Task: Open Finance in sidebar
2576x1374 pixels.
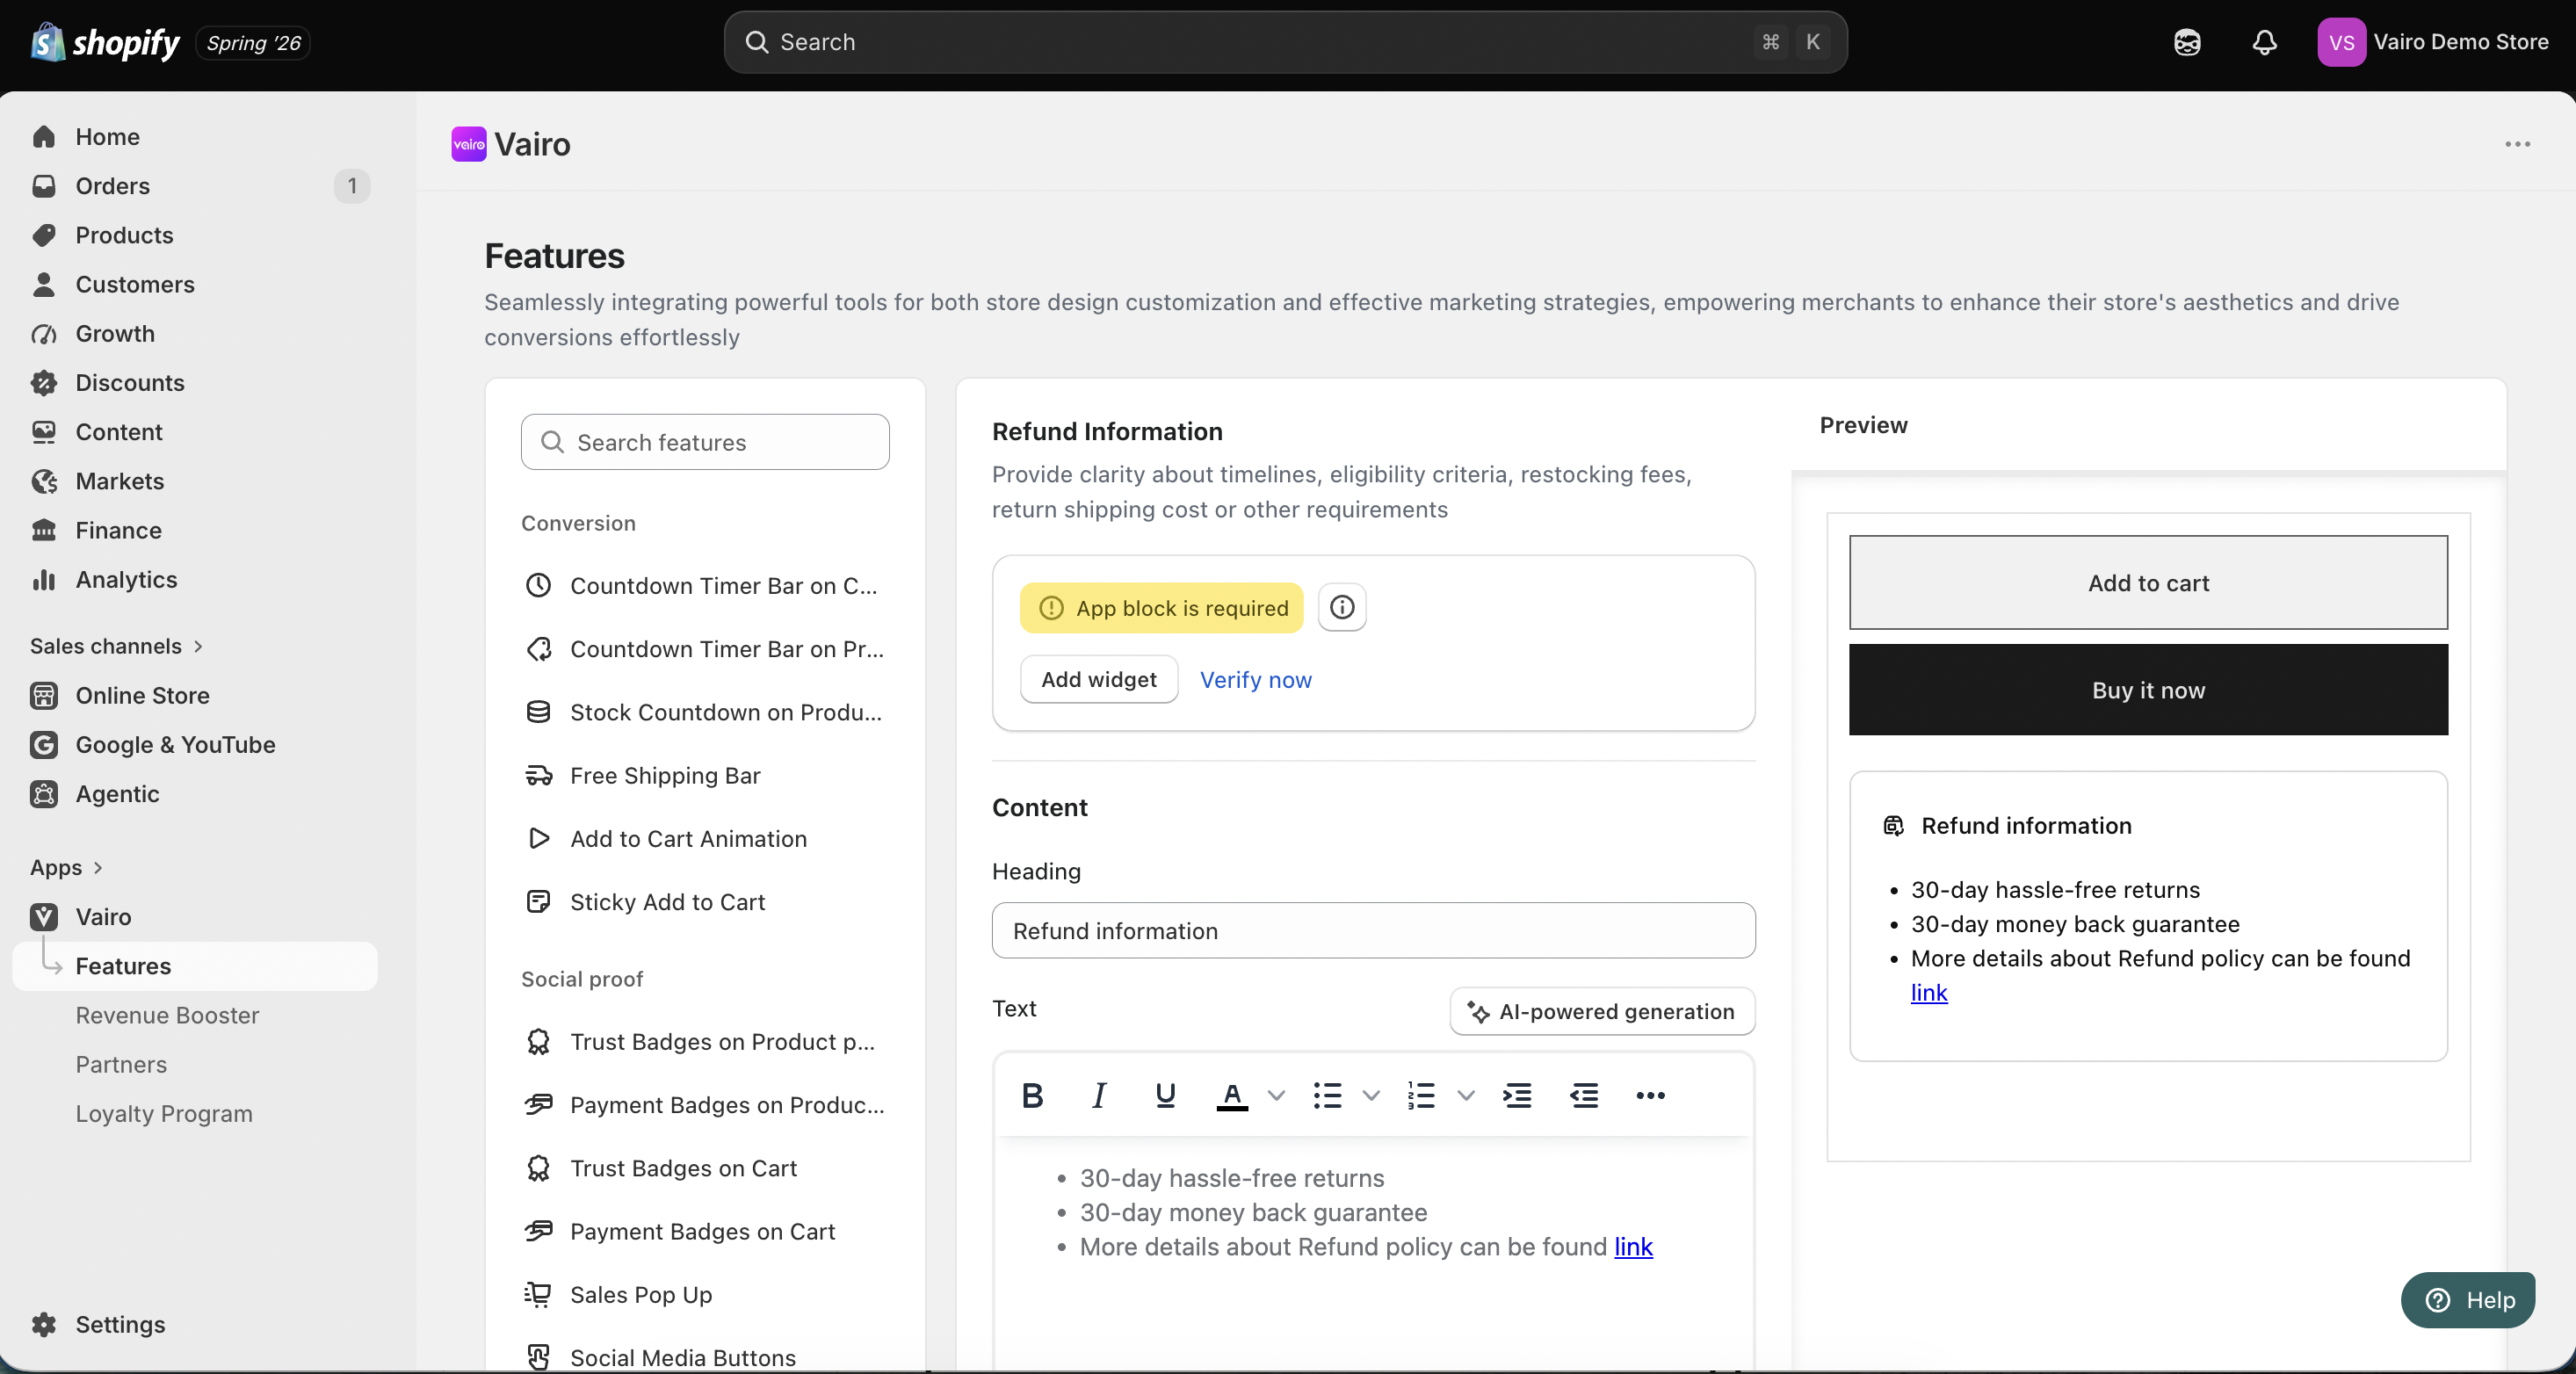Action: pos(195,530)
